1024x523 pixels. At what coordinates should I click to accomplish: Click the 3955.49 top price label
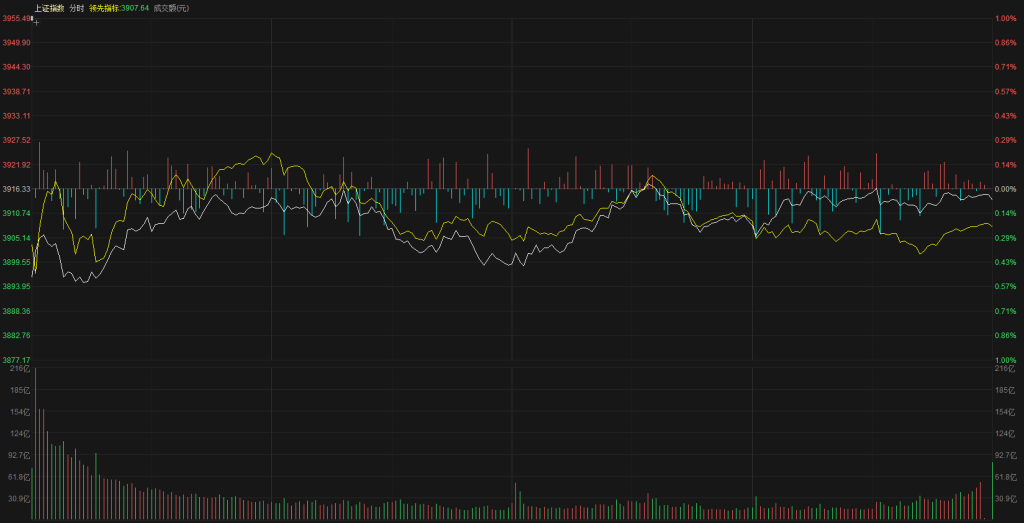coord(17,18)
